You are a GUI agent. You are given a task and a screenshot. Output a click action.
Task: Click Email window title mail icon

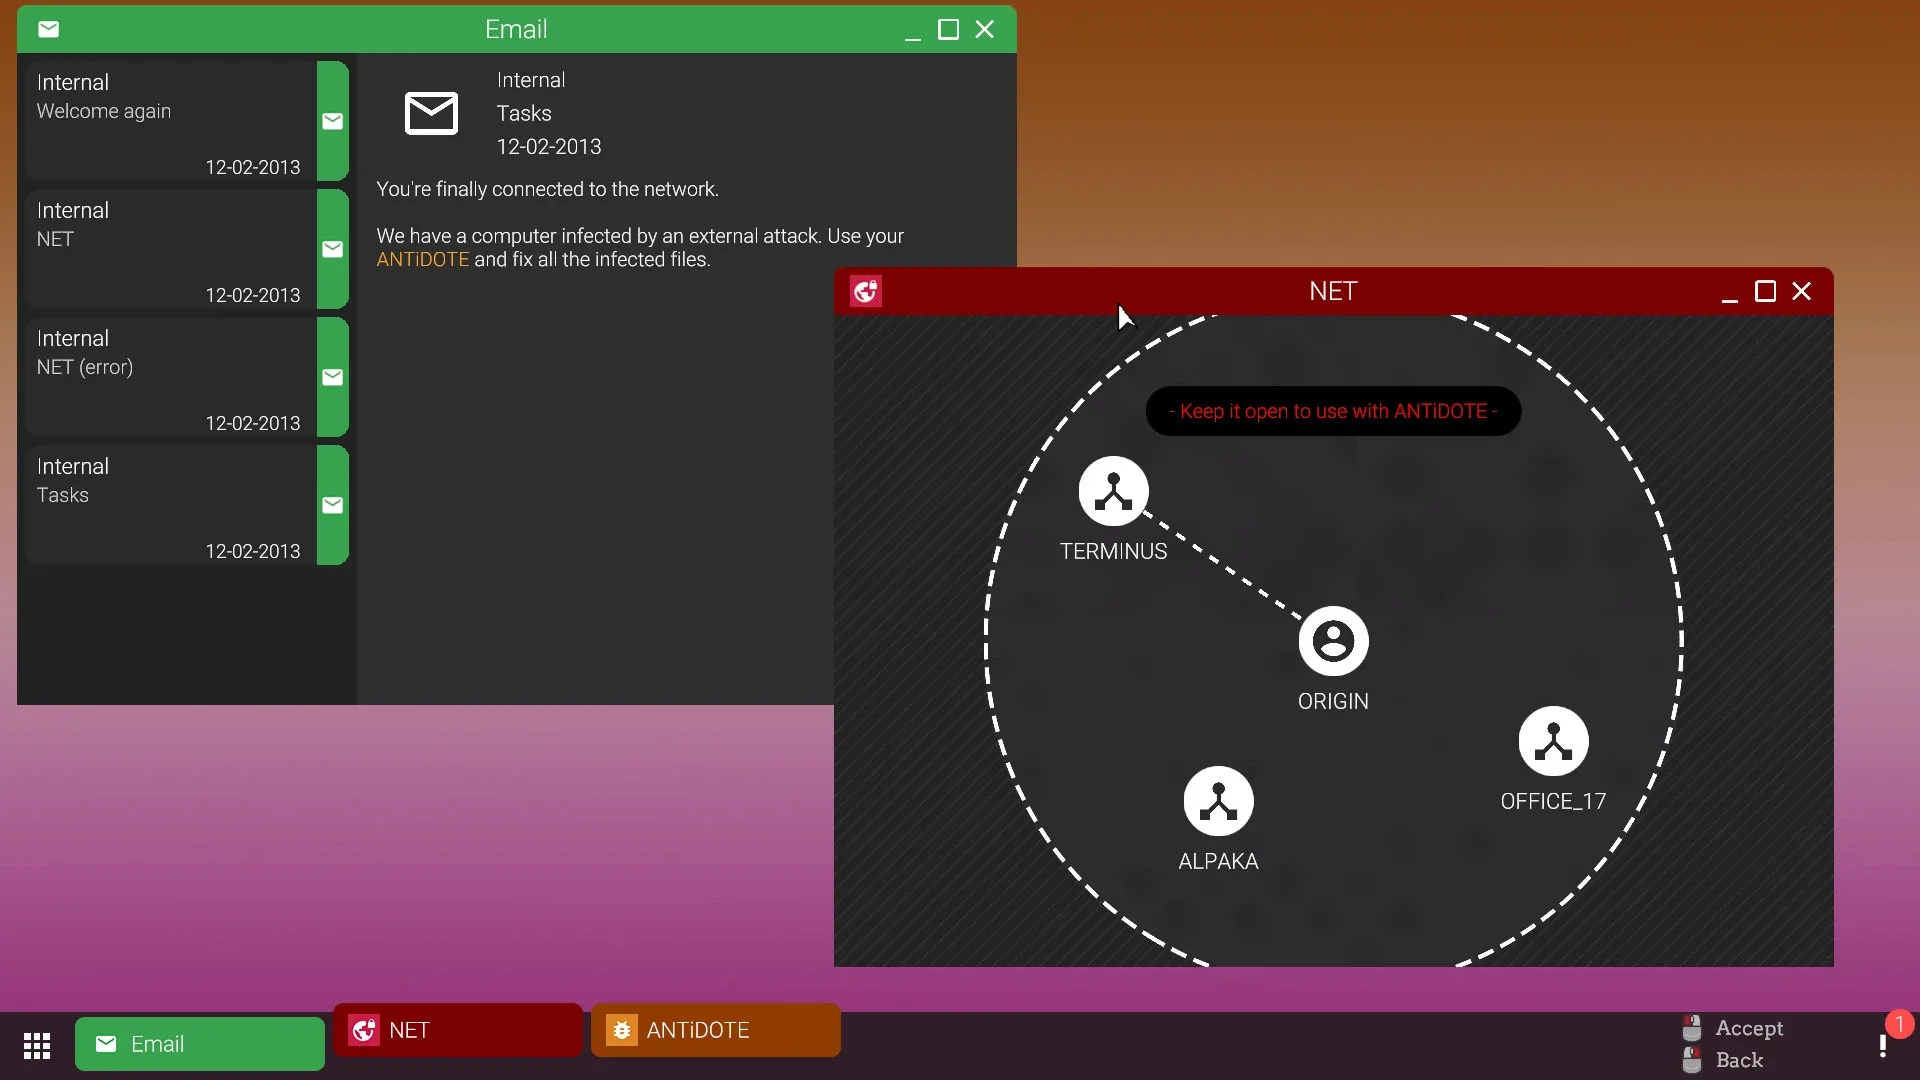pos(48,29)
